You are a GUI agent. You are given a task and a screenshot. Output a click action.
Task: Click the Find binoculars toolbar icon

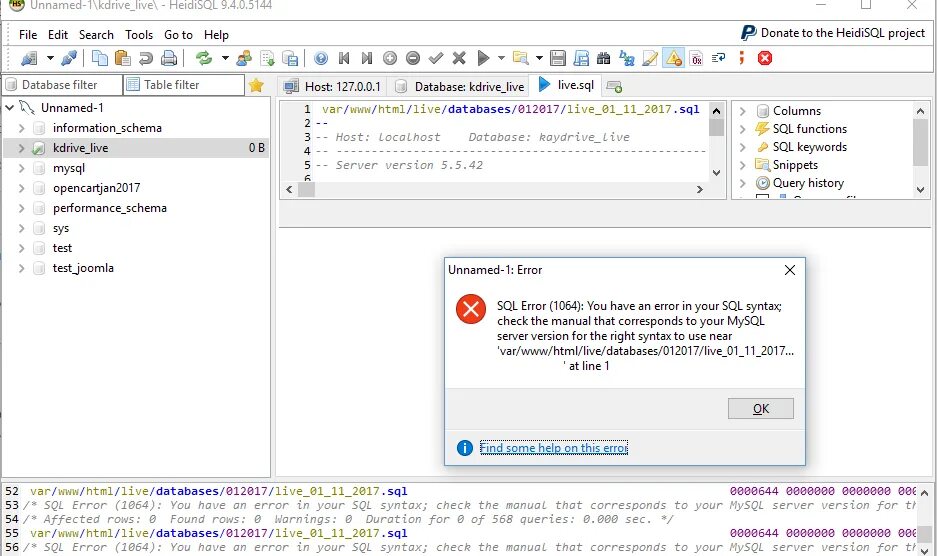click(x=604, y=58)
